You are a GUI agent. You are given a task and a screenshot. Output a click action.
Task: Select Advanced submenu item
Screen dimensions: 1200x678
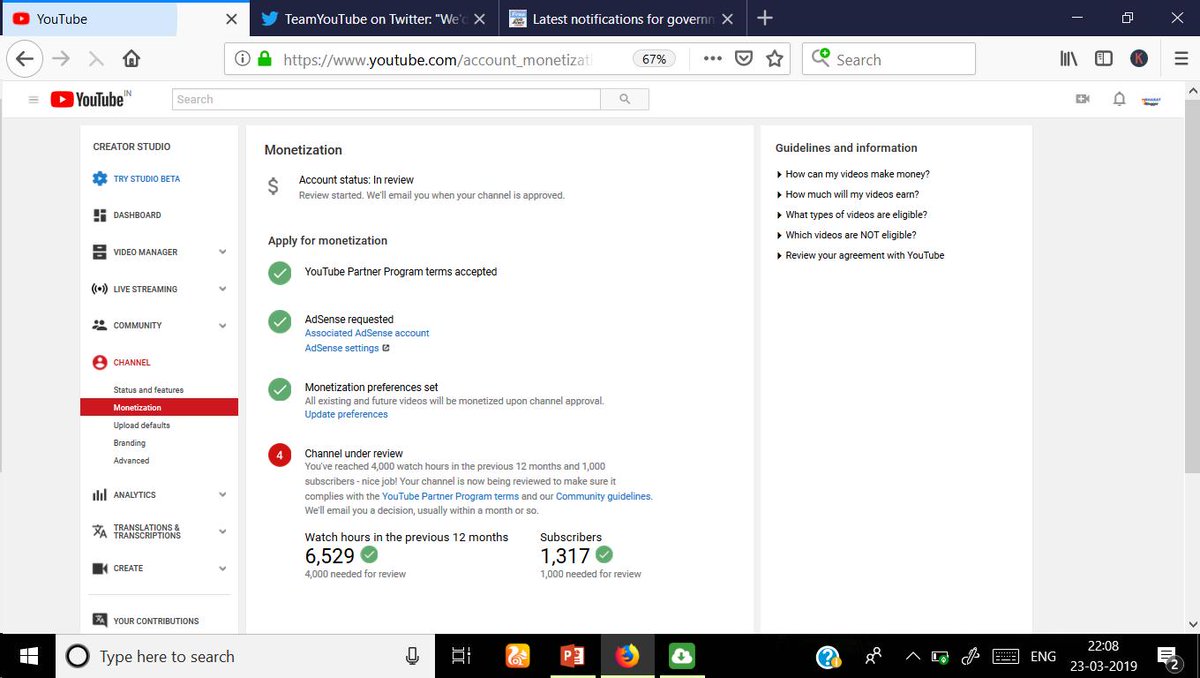[131, 461]
